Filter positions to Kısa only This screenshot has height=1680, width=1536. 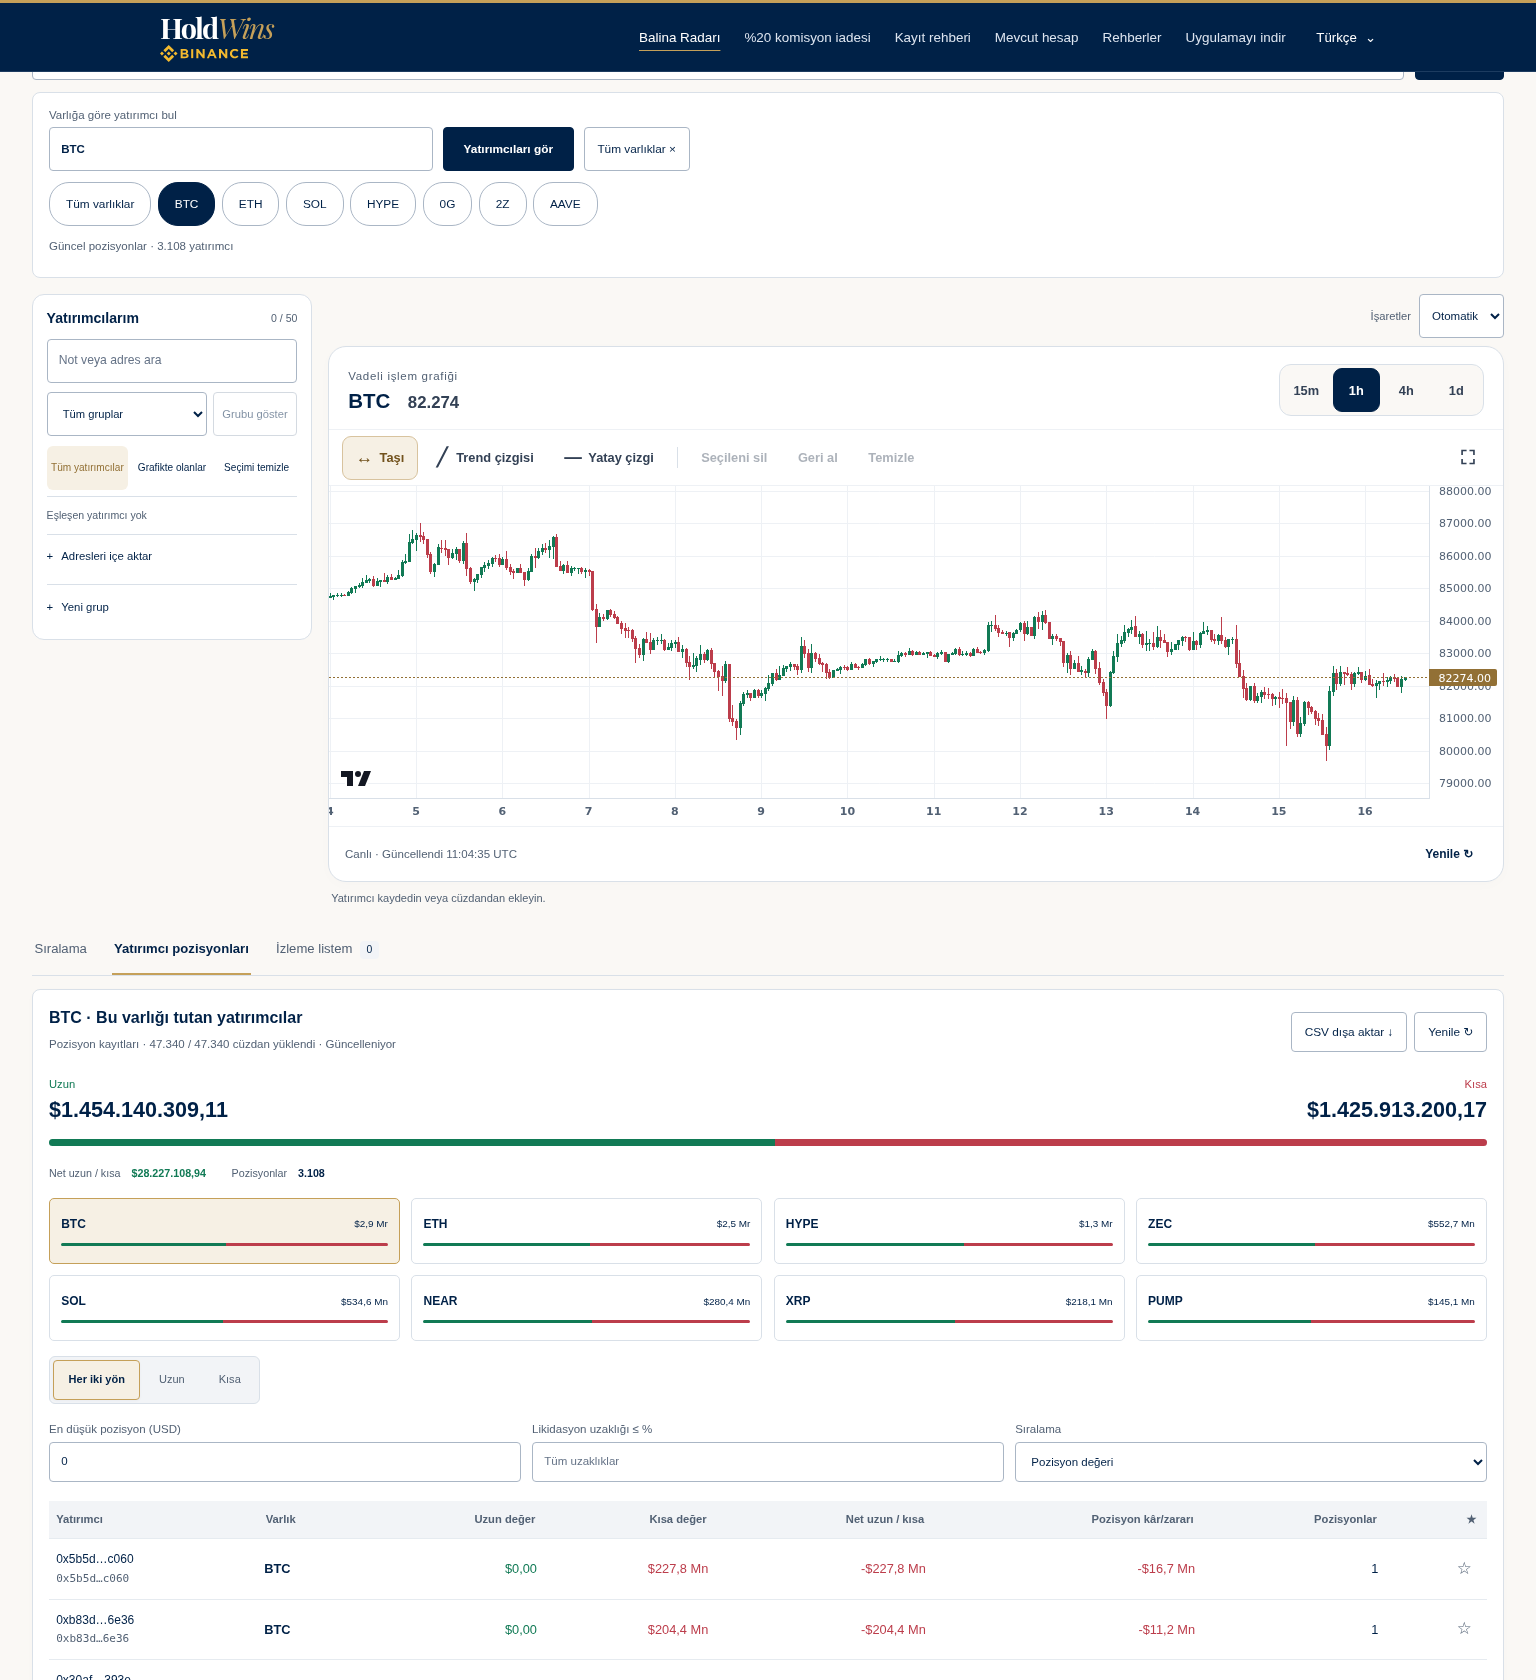click(x=230, y=1380)
